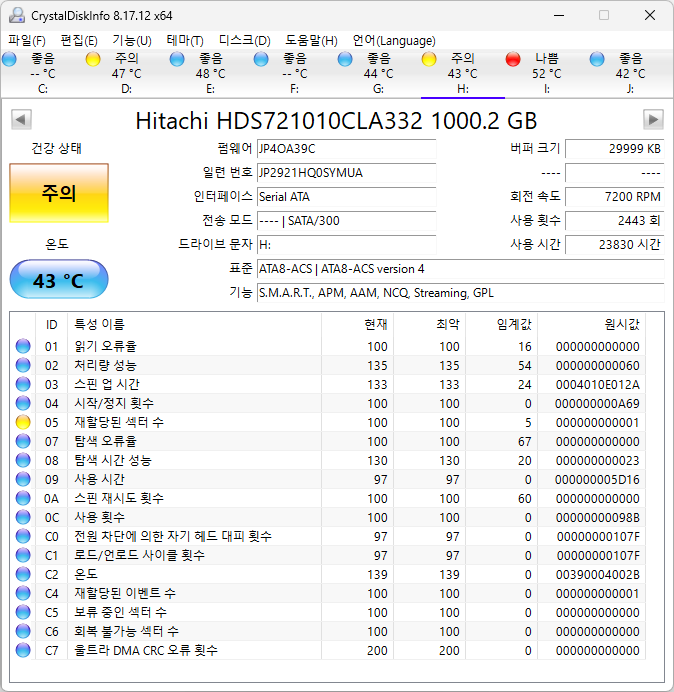Open the 도움말(H) menu
Viewport: 674px width, 692px height.
pyautogui.click(x=311, y=41)
